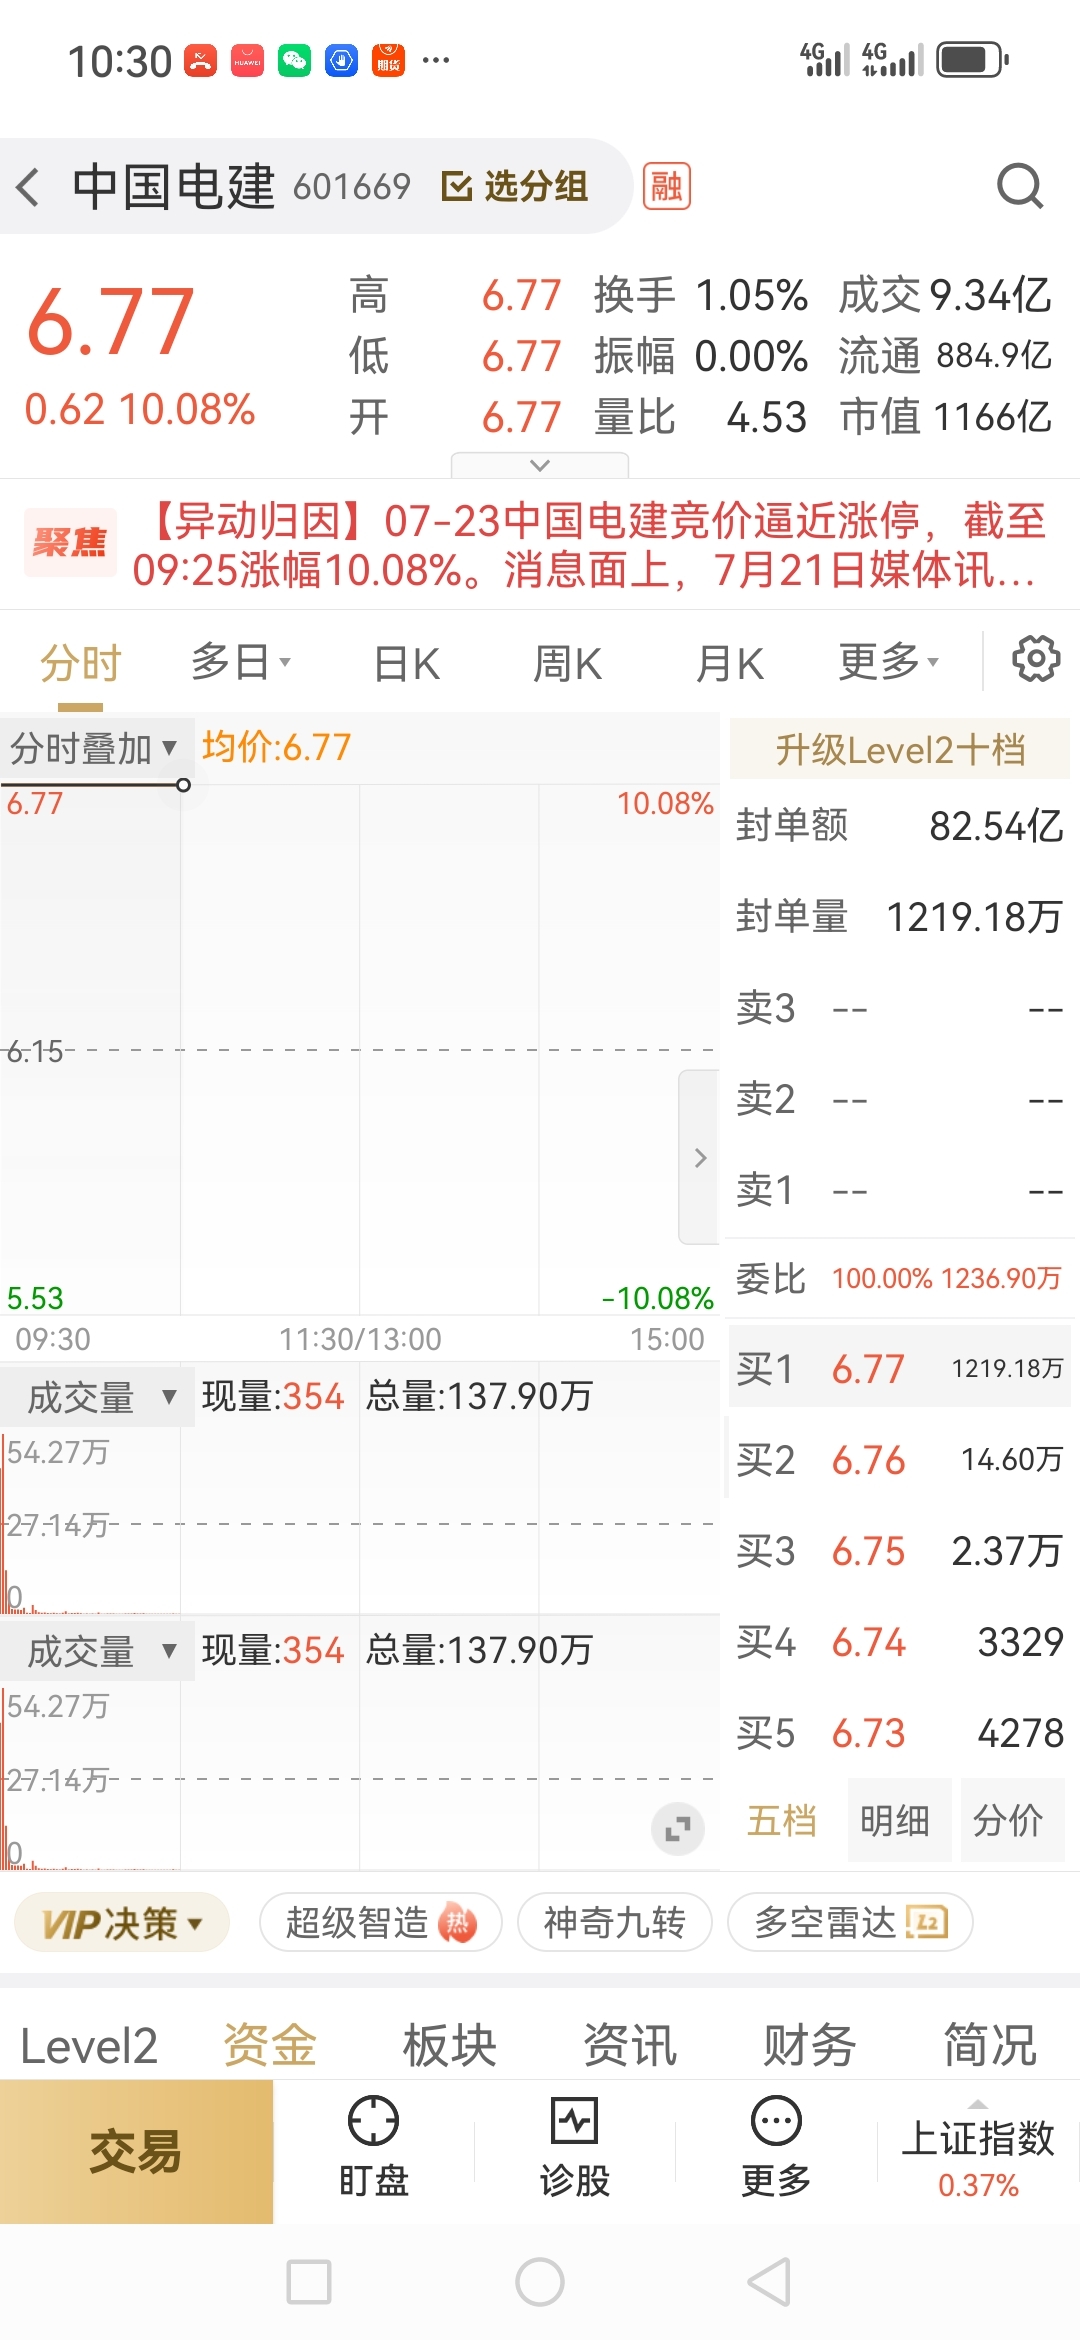Tap the 更多 ellipsis icon
This screenshot has height=2340, width=1080.
[x=776, y=2119]
